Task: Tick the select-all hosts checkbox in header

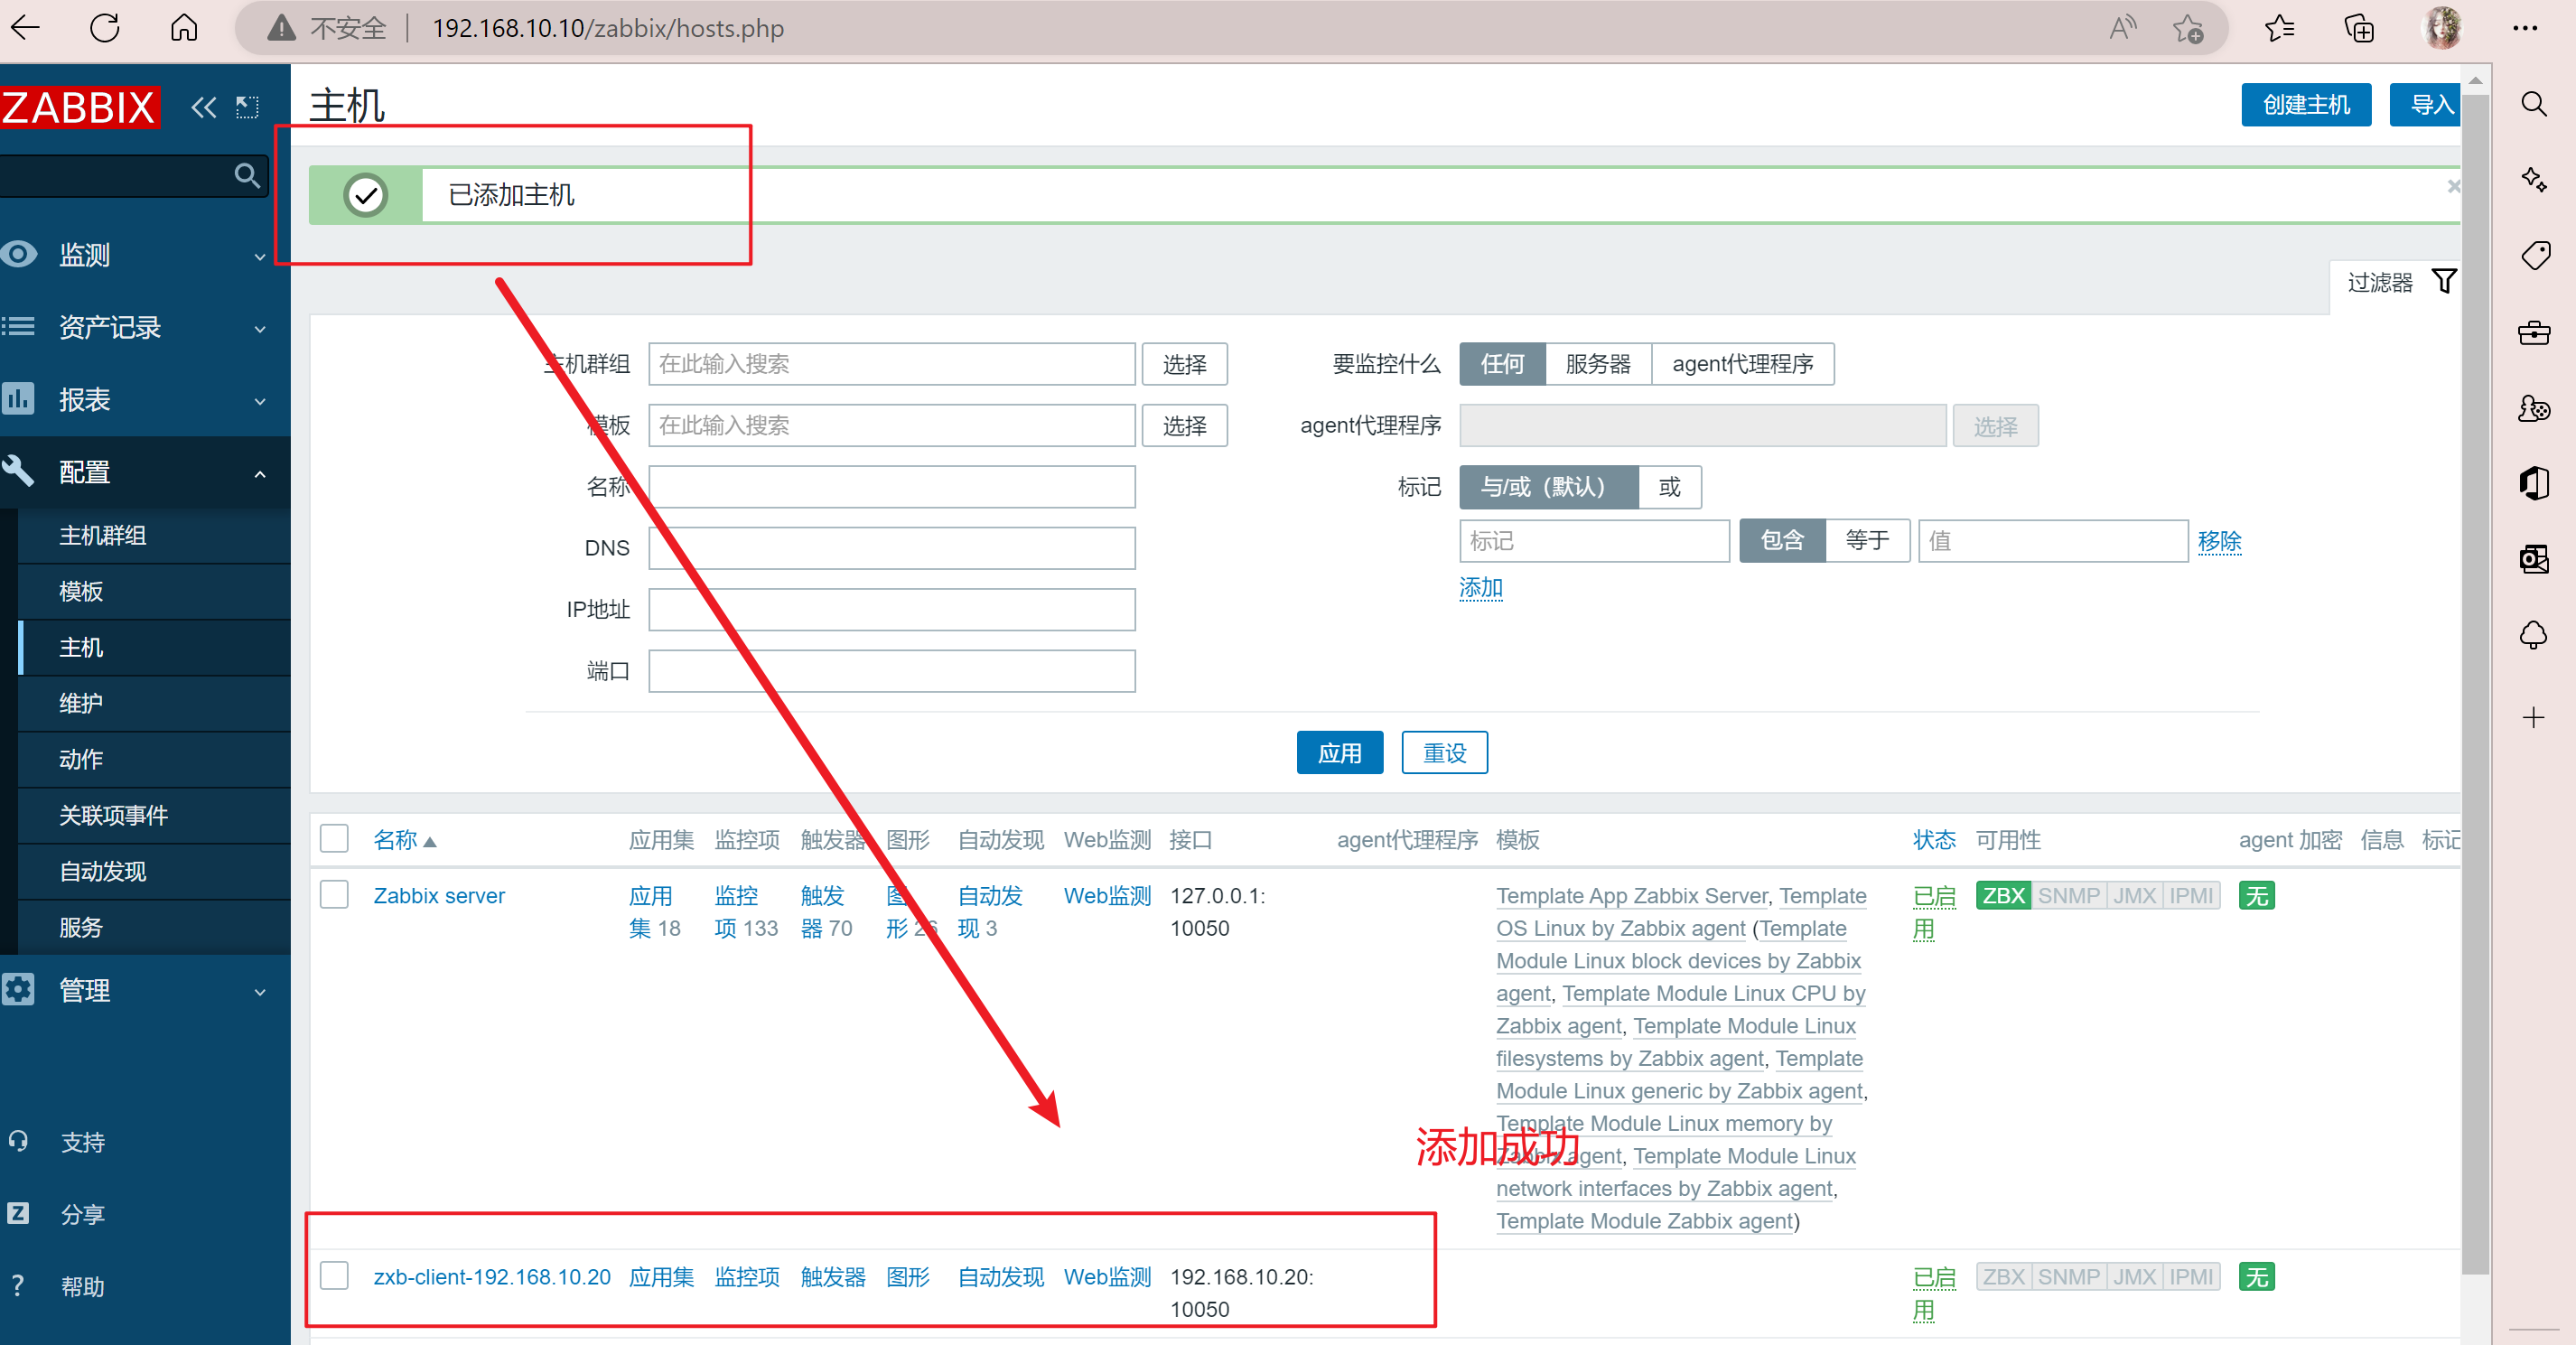Action: [334, 838]
